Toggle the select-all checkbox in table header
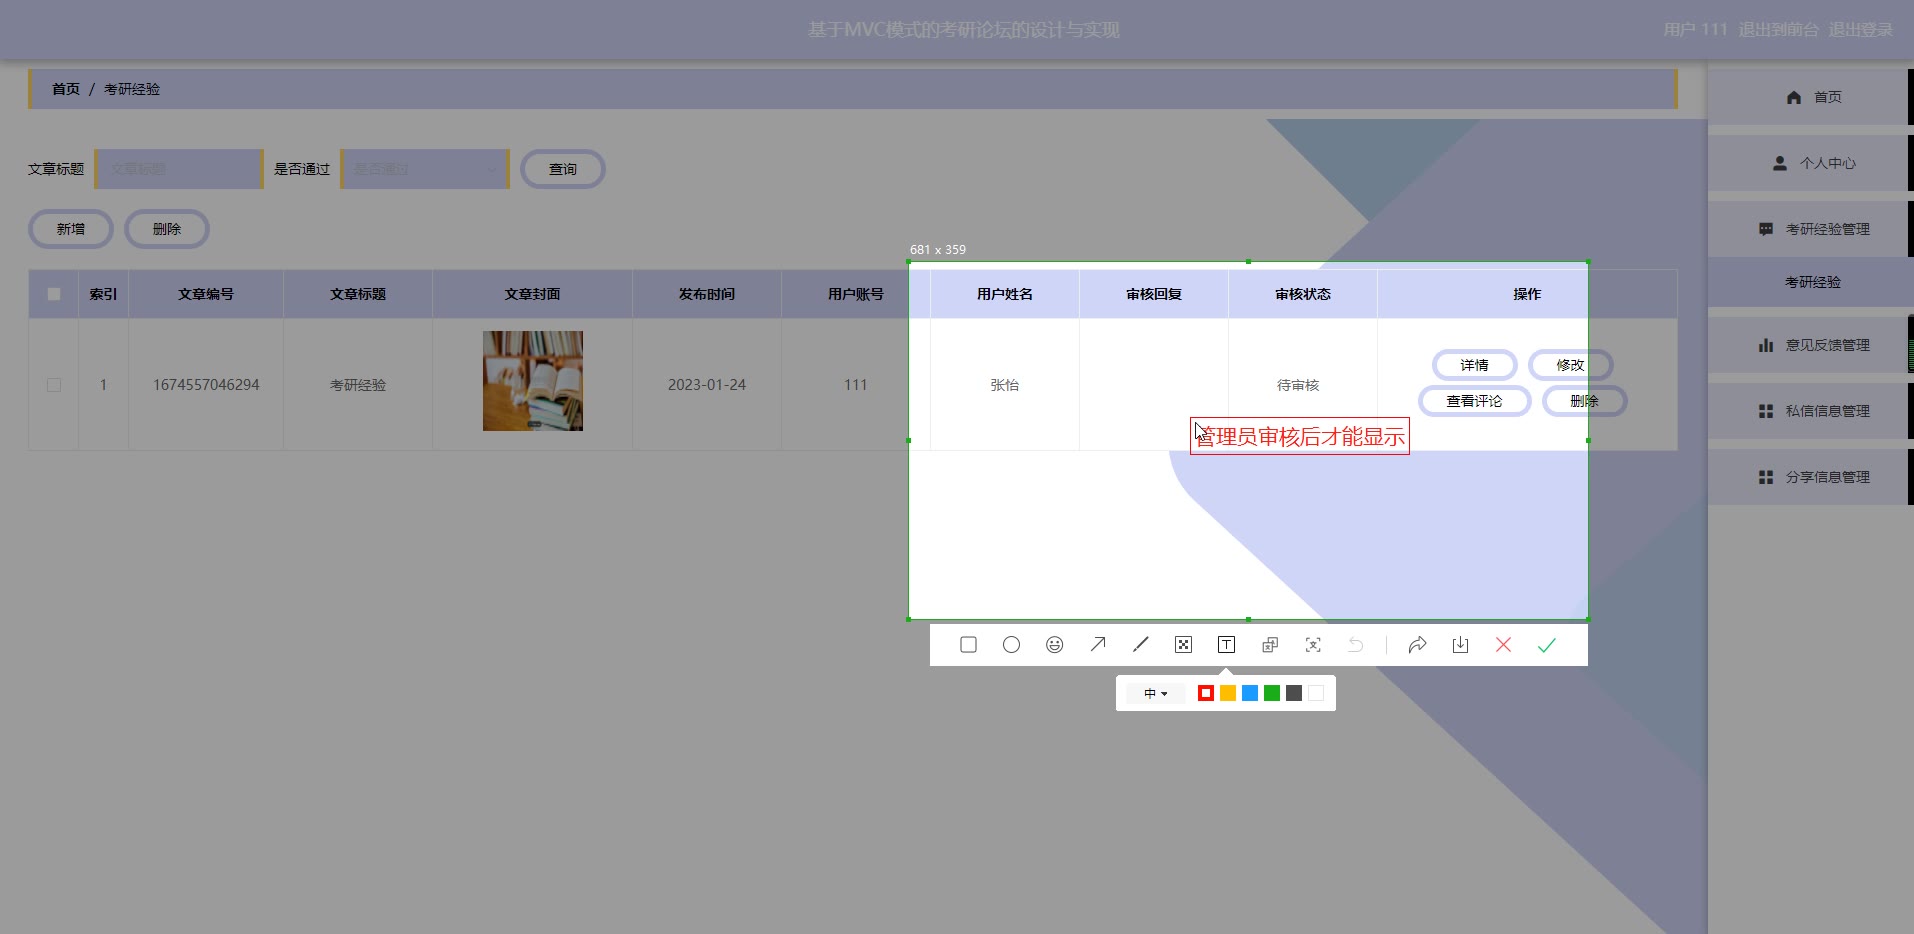 pos(54,294)
